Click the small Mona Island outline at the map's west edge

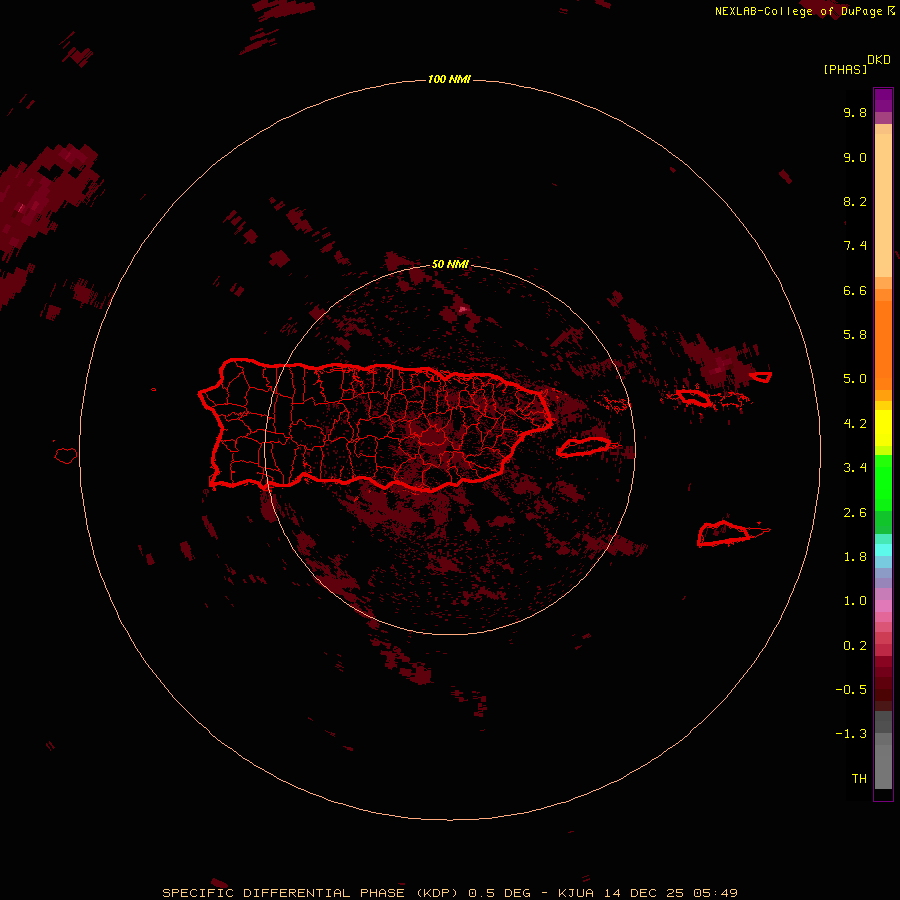[x=66, y=456]
